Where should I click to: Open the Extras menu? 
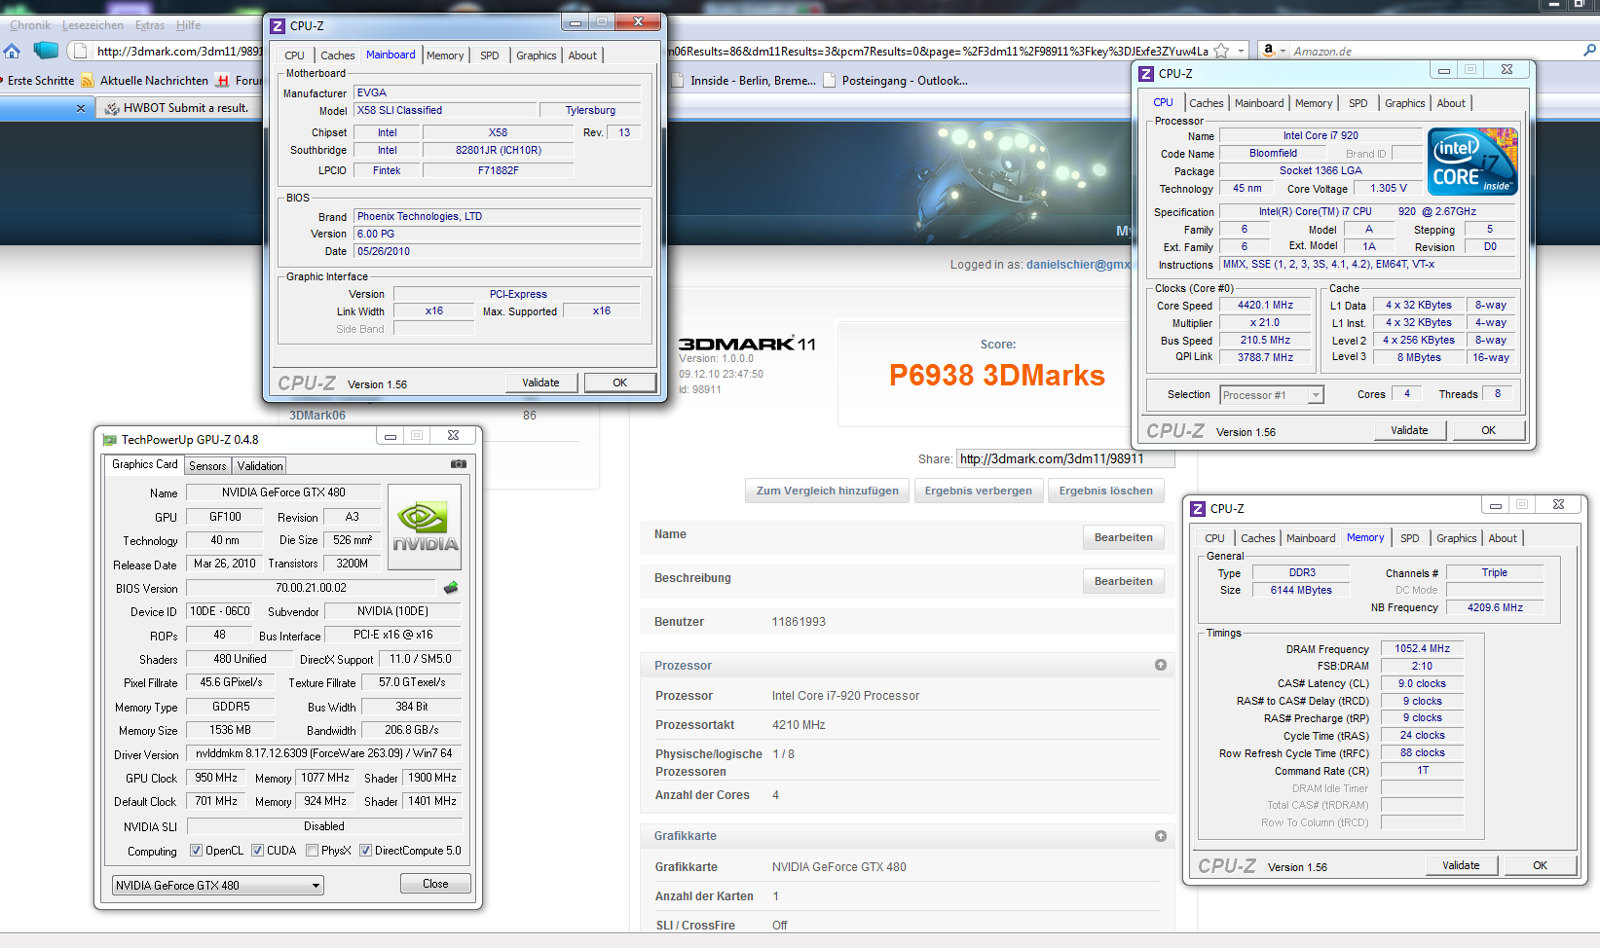(x=150, y=25)
